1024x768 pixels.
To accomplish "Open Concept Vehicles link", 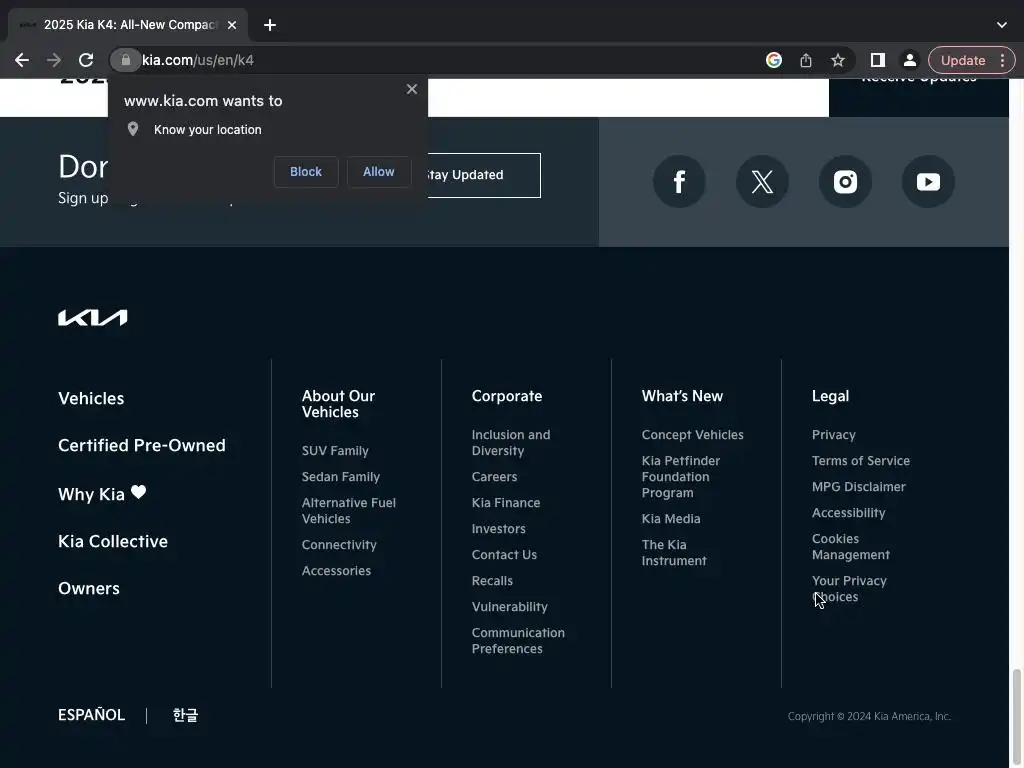I will (692, 435).
